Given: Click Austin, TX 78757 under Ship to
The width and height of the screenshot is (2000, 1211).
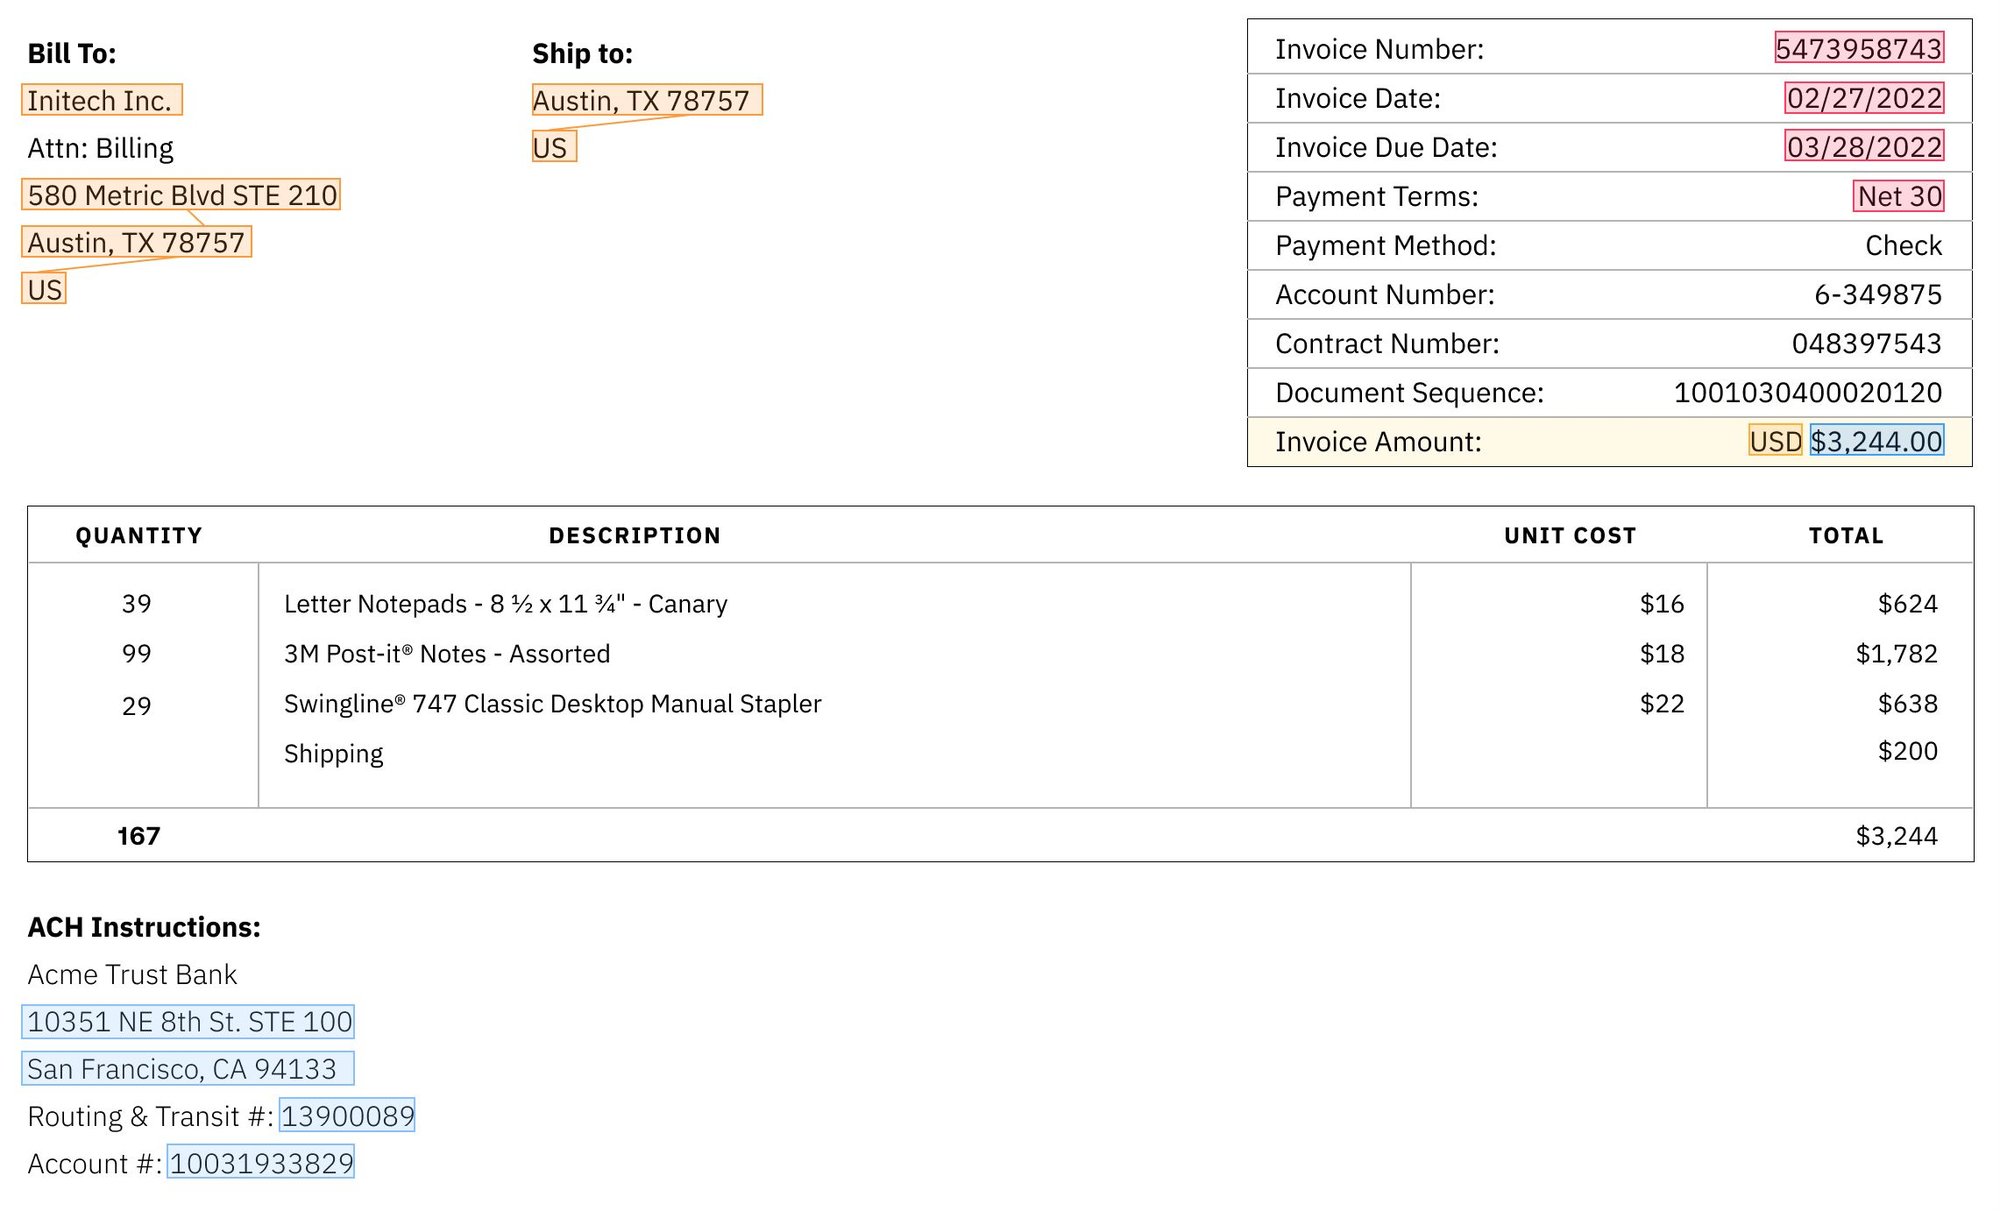Looking at the screenshot, I should coord(647,100).
